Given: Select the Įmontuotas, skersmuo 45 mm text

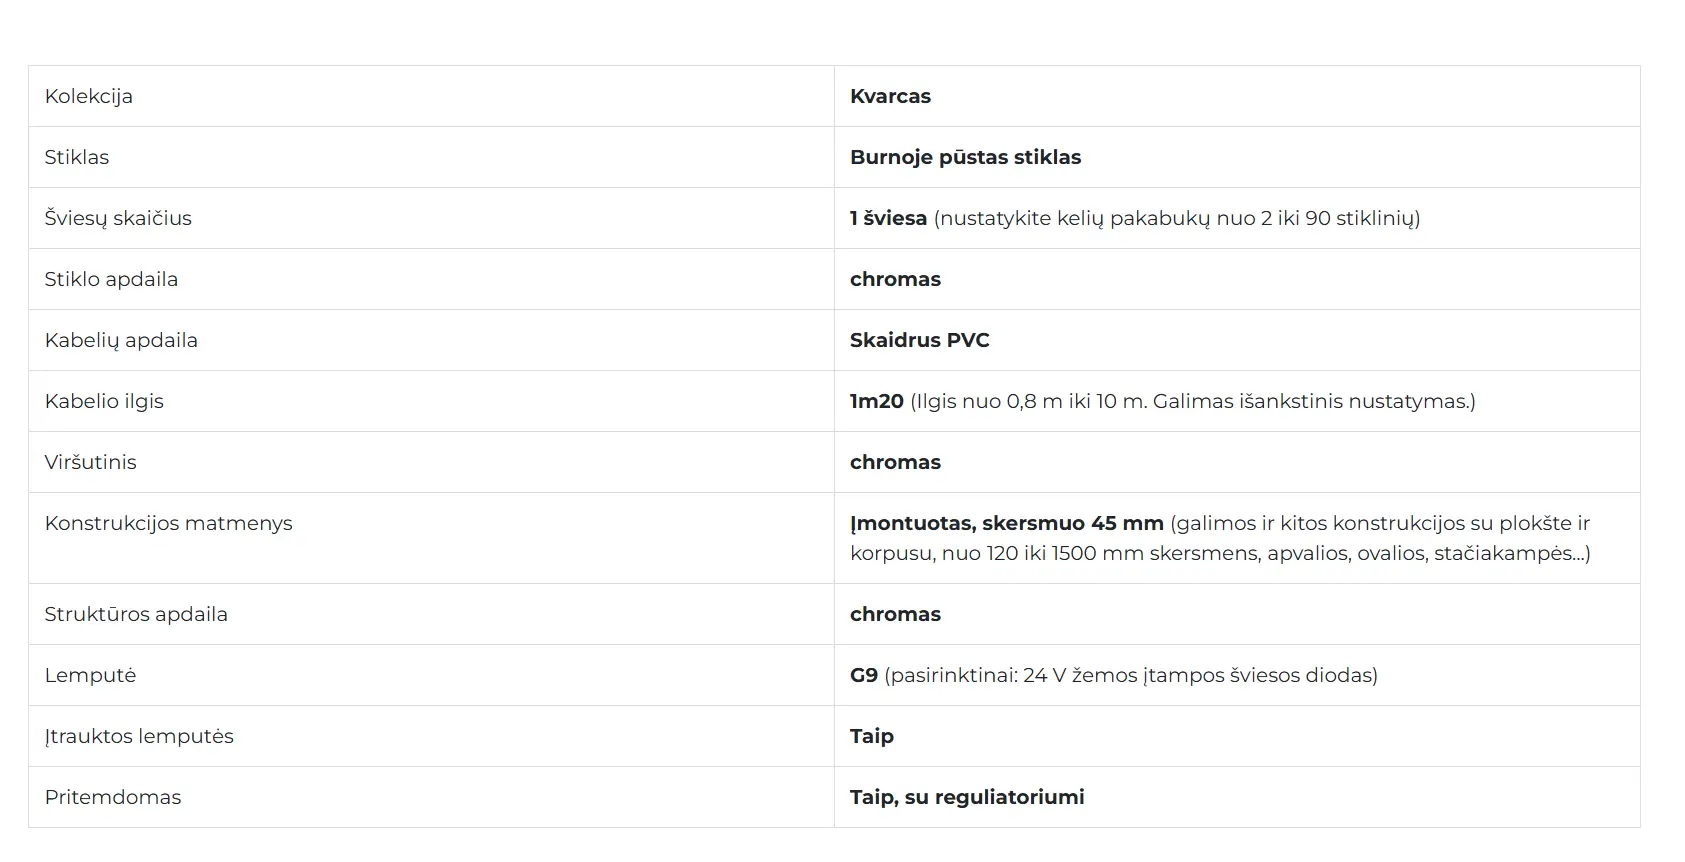Looking at the screenshot, I should [1006, 524].
